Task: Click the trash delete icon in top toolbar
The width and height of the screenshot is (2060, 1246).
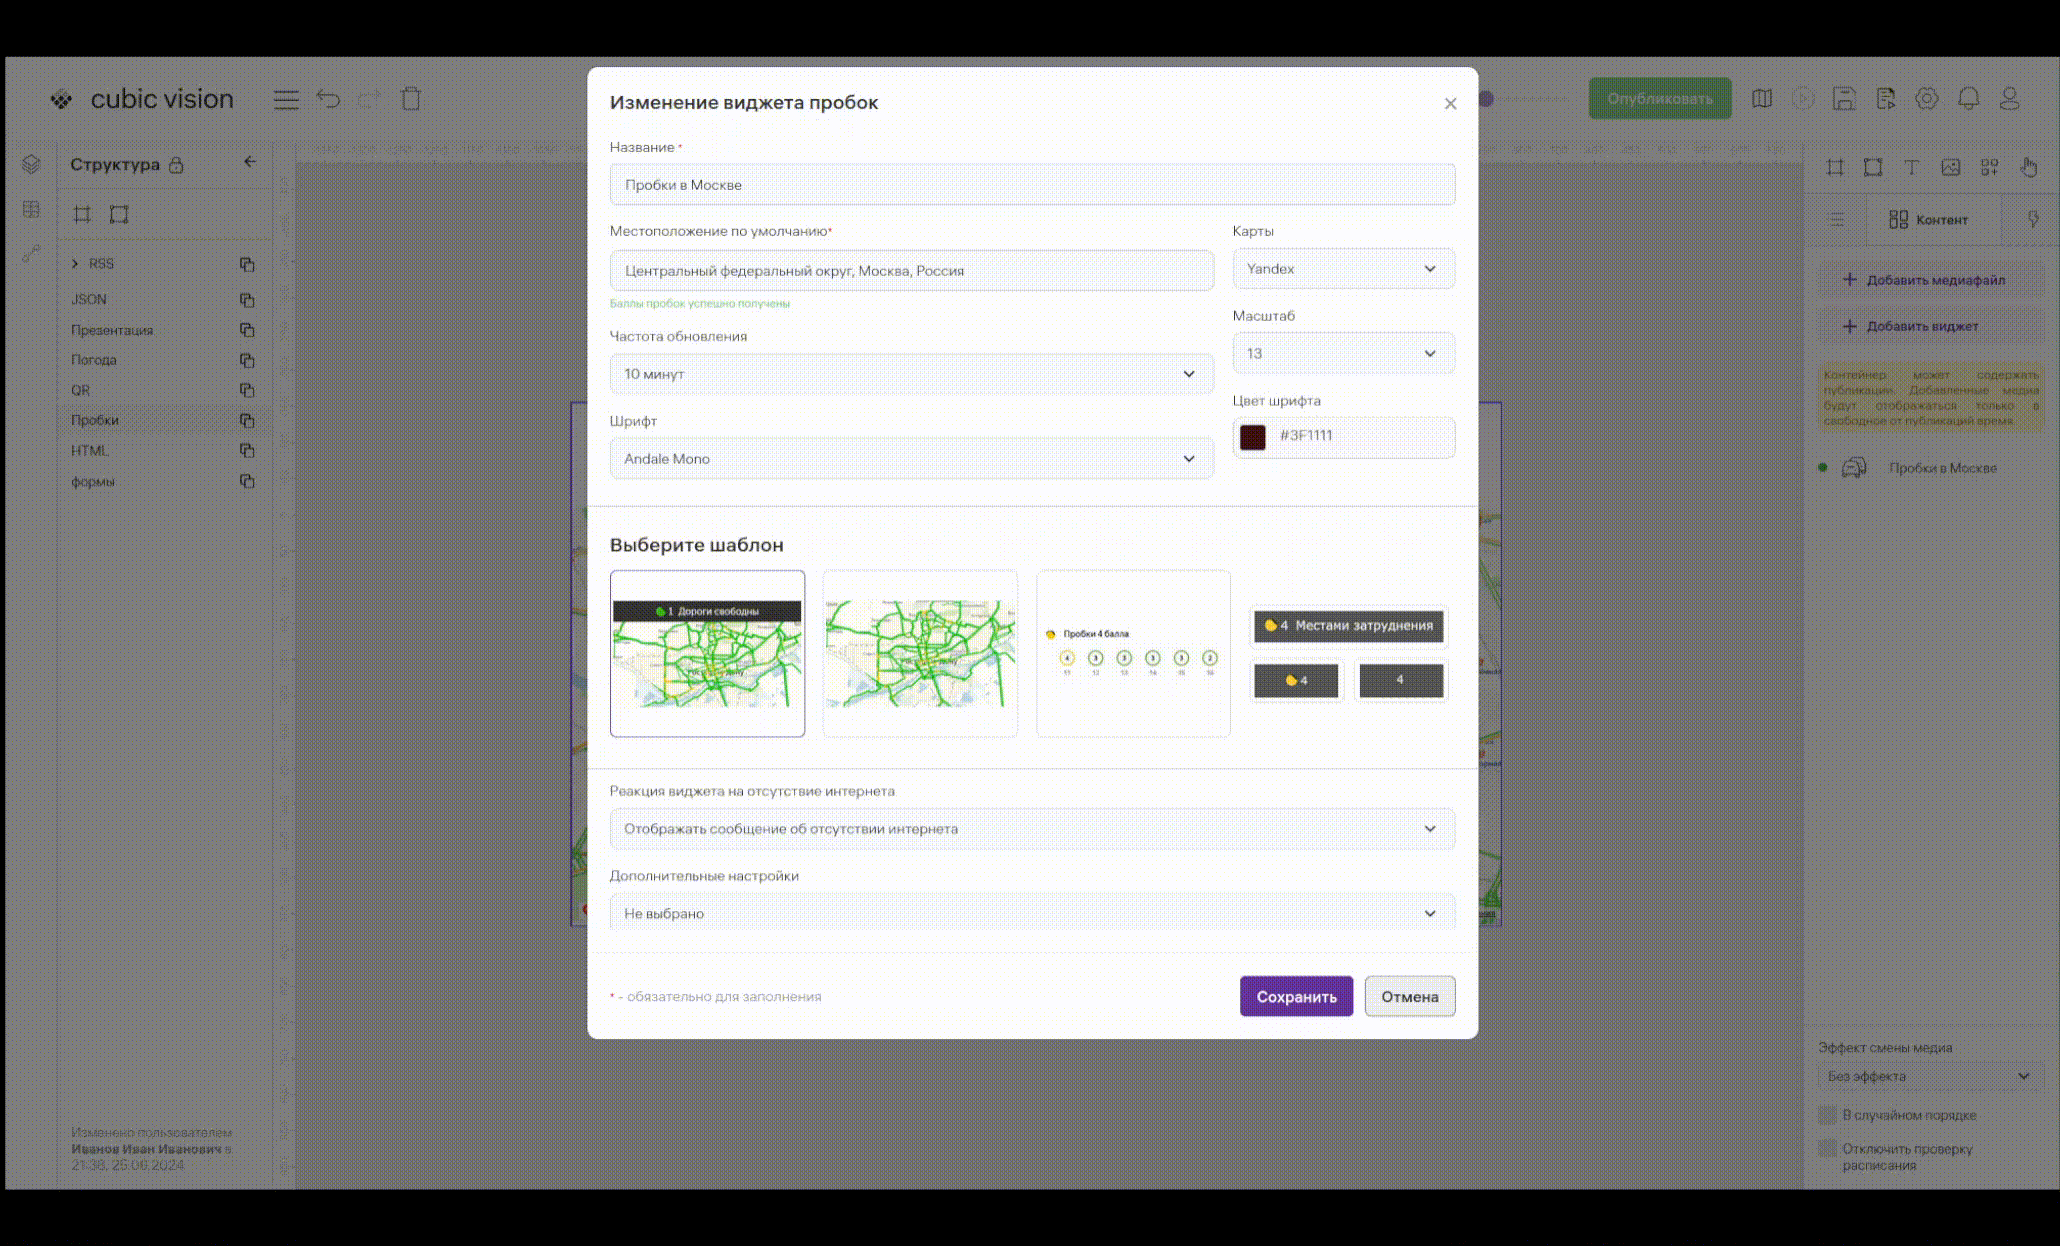Action: pyautogui.click(x=411, y=99)
